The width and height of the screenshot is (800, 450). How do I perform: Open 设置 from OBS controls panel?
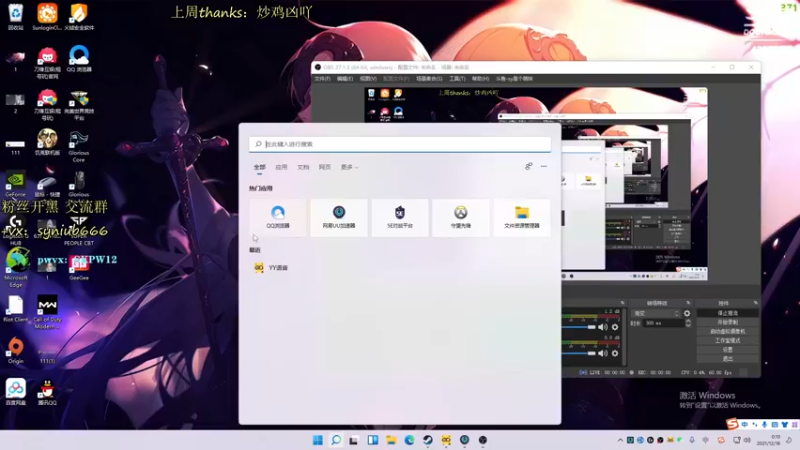(728, 350)
